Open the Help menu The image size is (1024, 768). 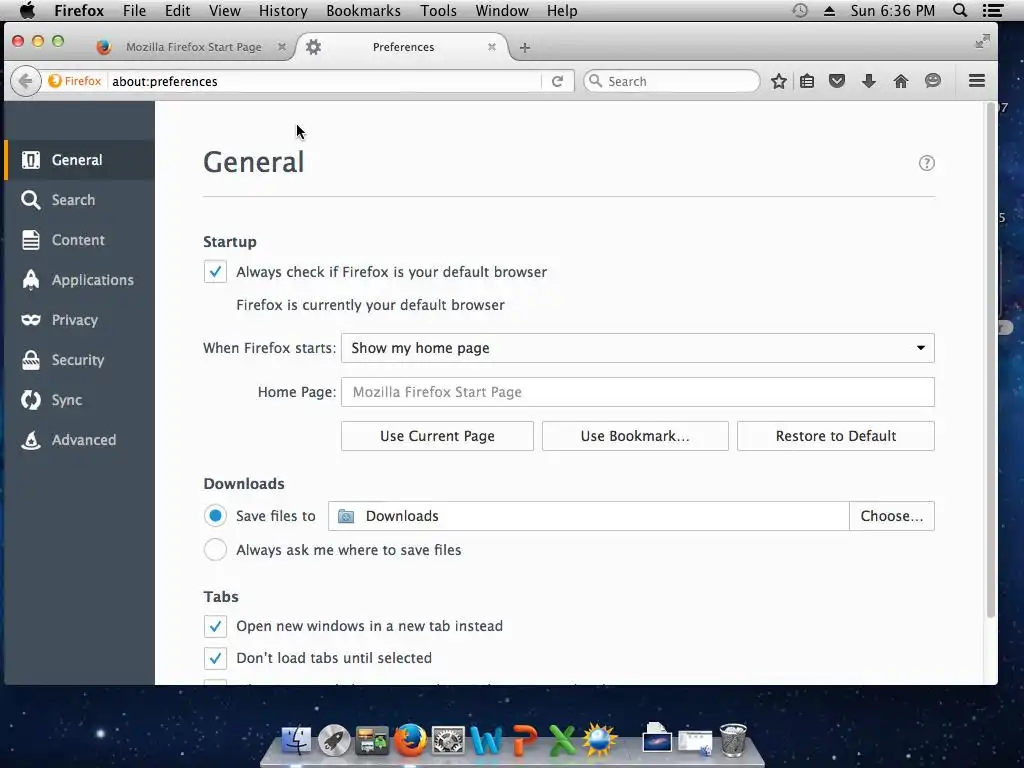tap(562, 10)
